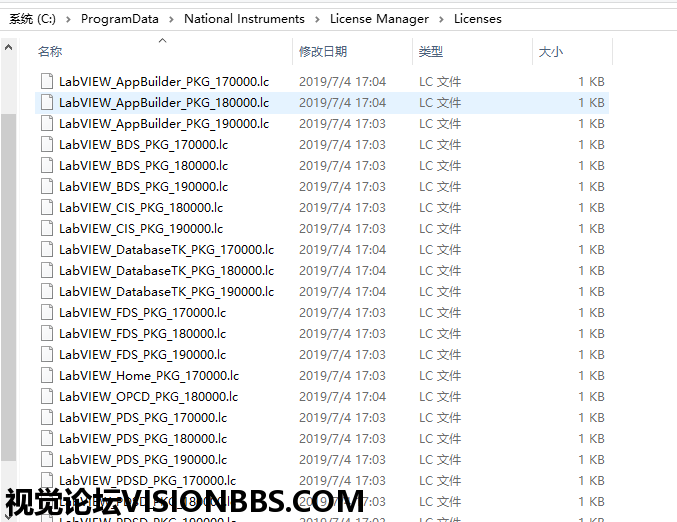Select file name LabVIEW_FDS_PKG_170000.lc
The image size is (677, 522).
[x=142, y=313]
